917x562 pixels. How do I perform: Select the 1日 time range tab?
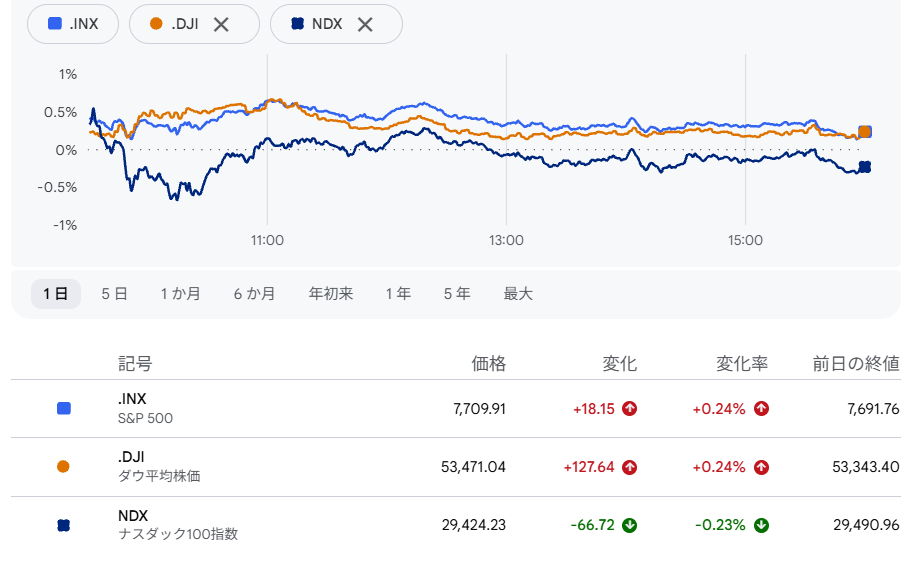pyautogui.click(x=56, y=294)
